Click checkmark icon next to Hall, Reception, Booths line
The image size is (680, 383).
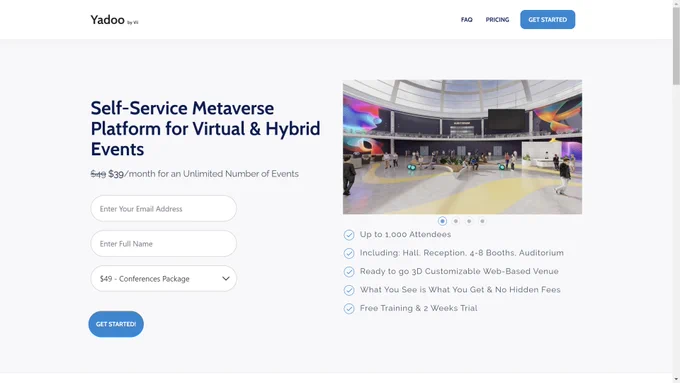point(349,253)
